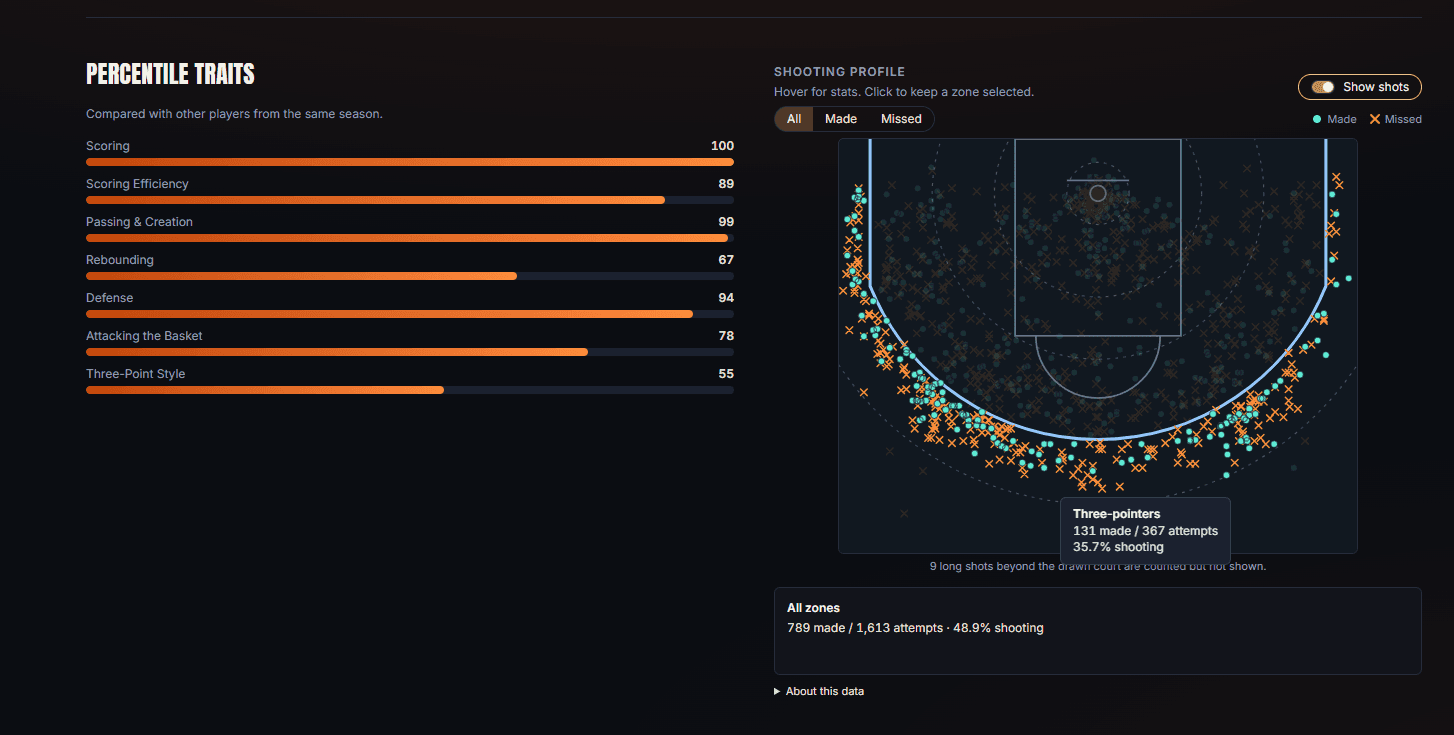Click the Scoring percentile bar
This screenshot has width=1454, height=735.
pos(410,162)
